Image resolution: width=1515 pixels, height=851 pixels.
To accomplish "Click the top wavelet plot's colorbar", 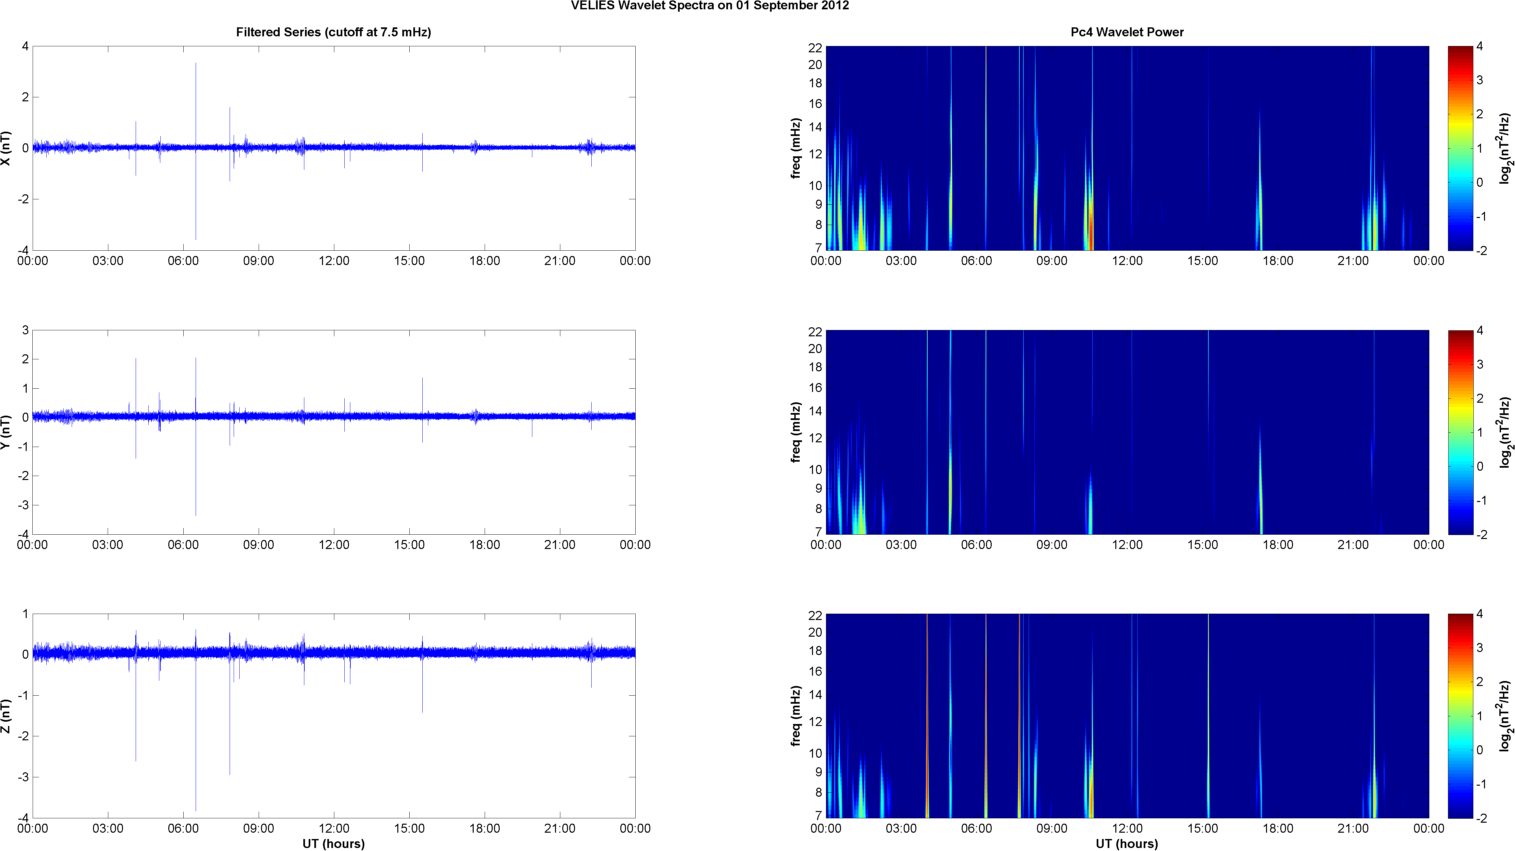I will (x=1460, y=148).
